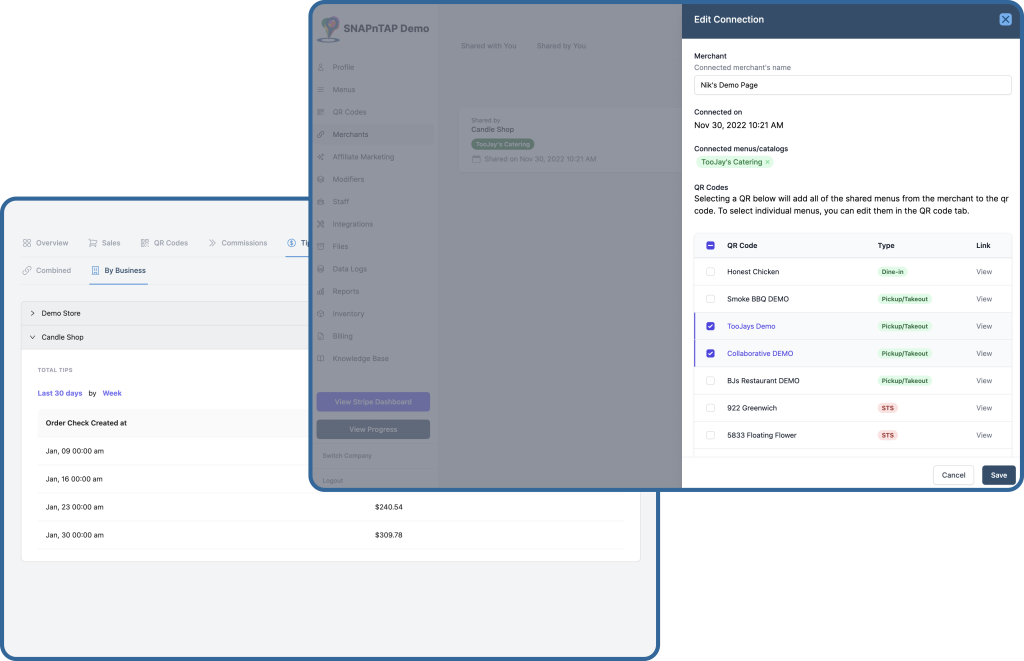Open the Modifiers sidebar entry
The height and width of the screenshot is (661, 1024).
coord(351,179)
